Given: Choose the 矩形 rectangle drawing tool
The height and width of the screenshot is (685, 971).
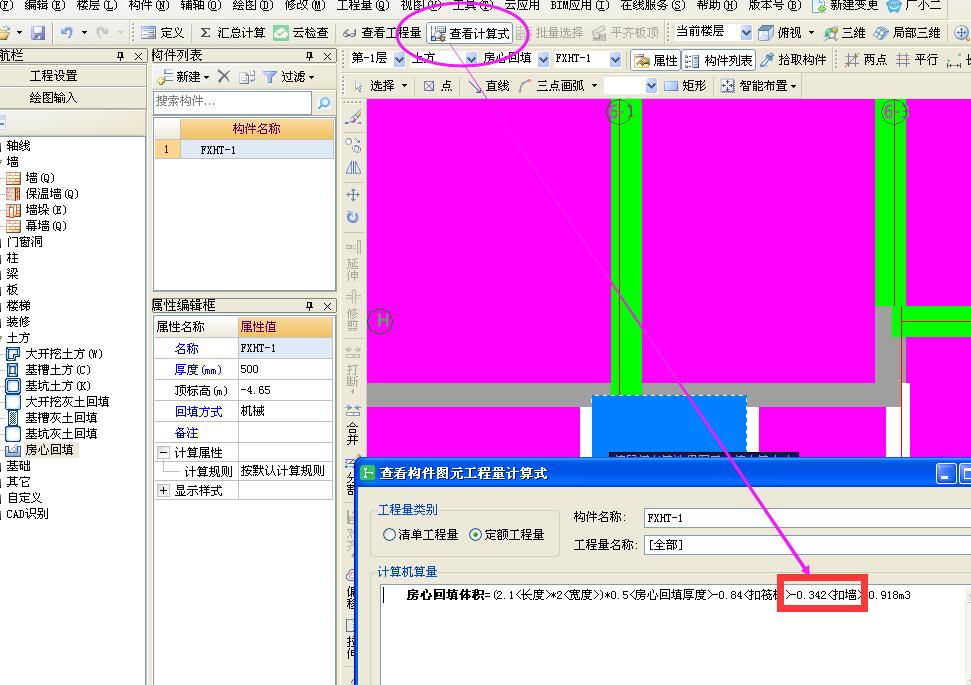Looking at the screenshot, I should point(685,86).
